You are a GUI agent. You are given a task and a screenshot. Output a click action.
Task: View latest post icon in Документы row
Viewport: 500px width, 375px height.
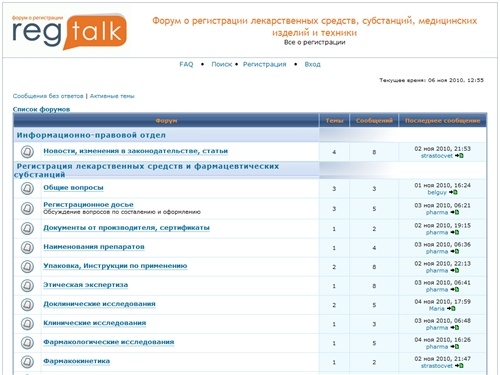[455, 232]
